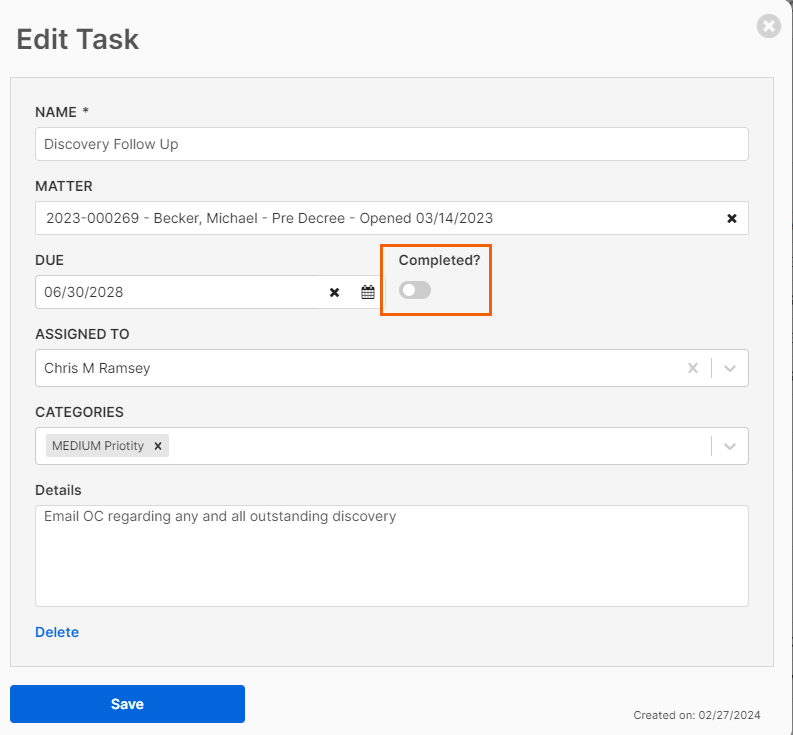
Task: Click the Completed? label
Action: [439, 260]
